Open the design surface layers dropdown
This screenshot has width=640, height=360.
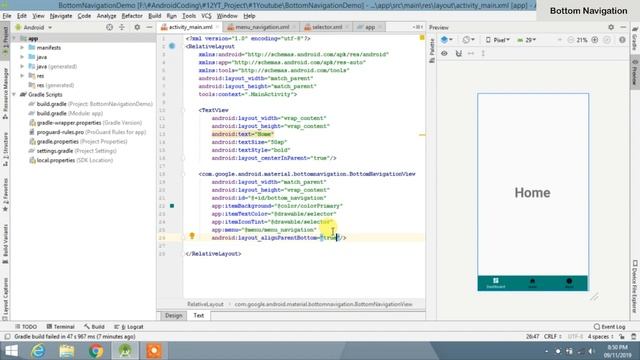[447, 40]
